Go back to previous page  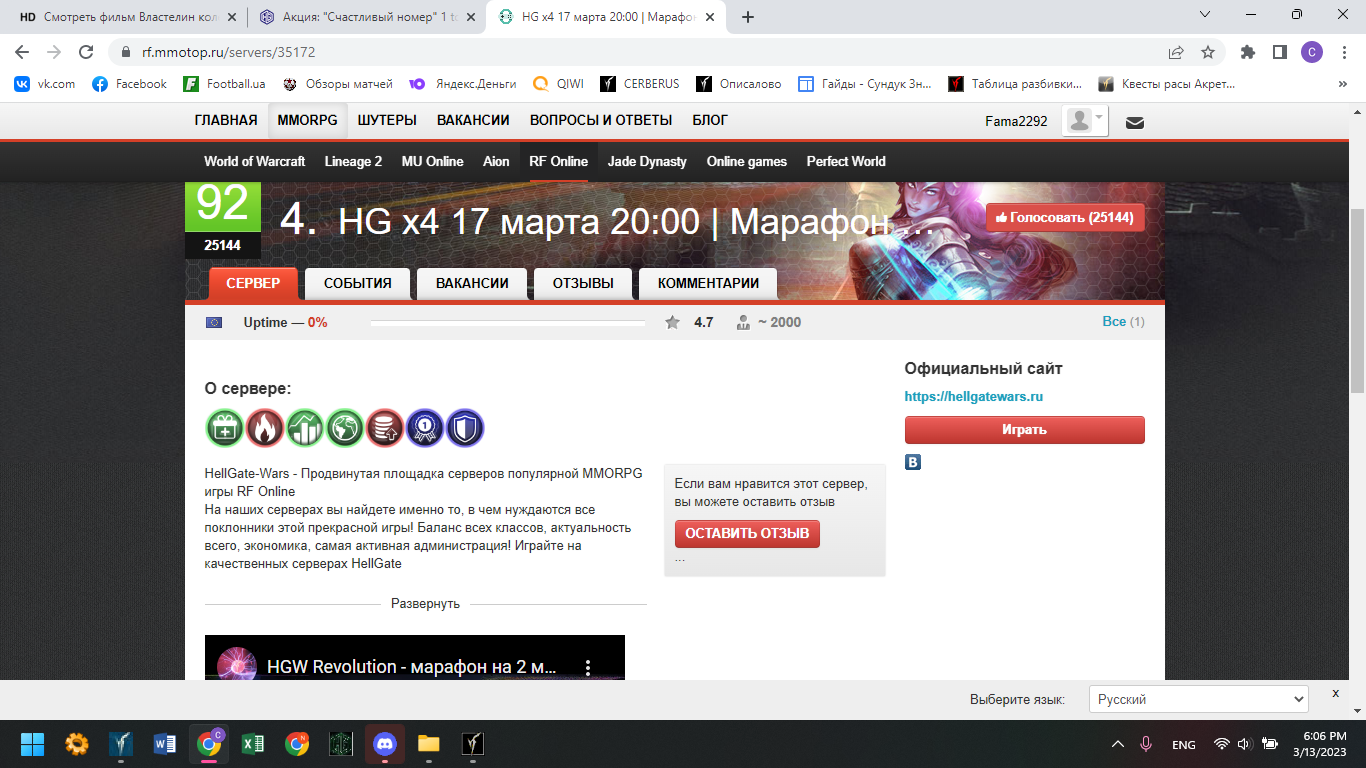22,52
